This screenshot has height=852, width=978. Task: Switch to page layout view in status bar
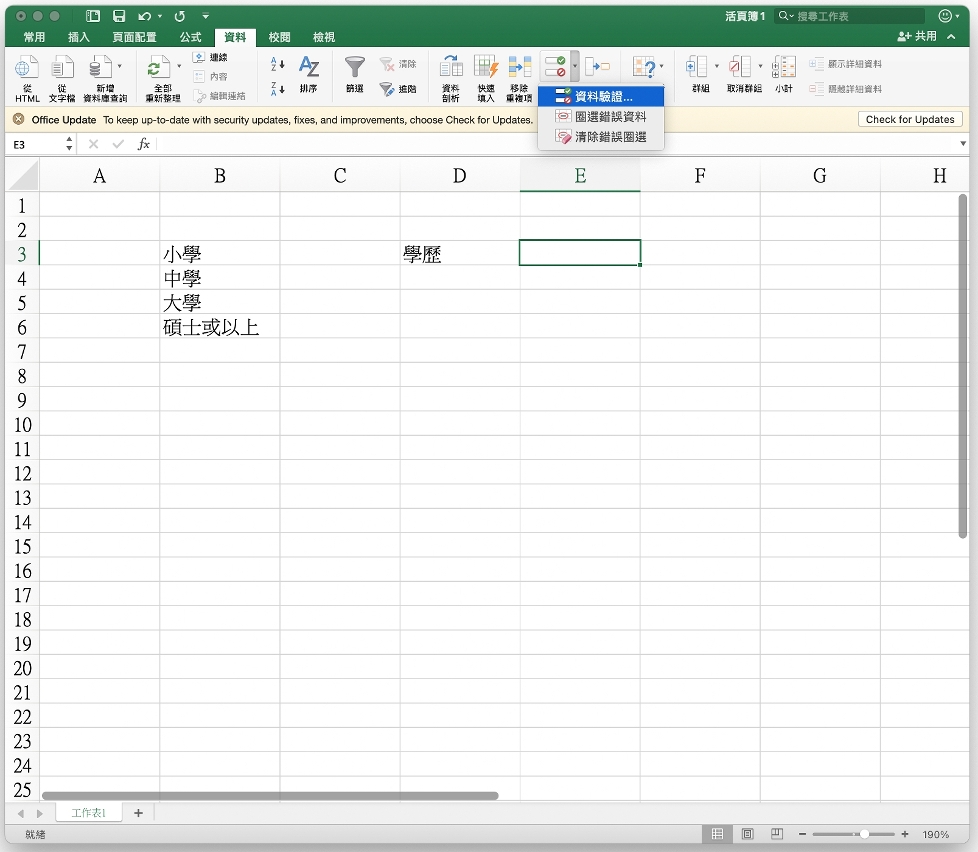coord(747,834)
